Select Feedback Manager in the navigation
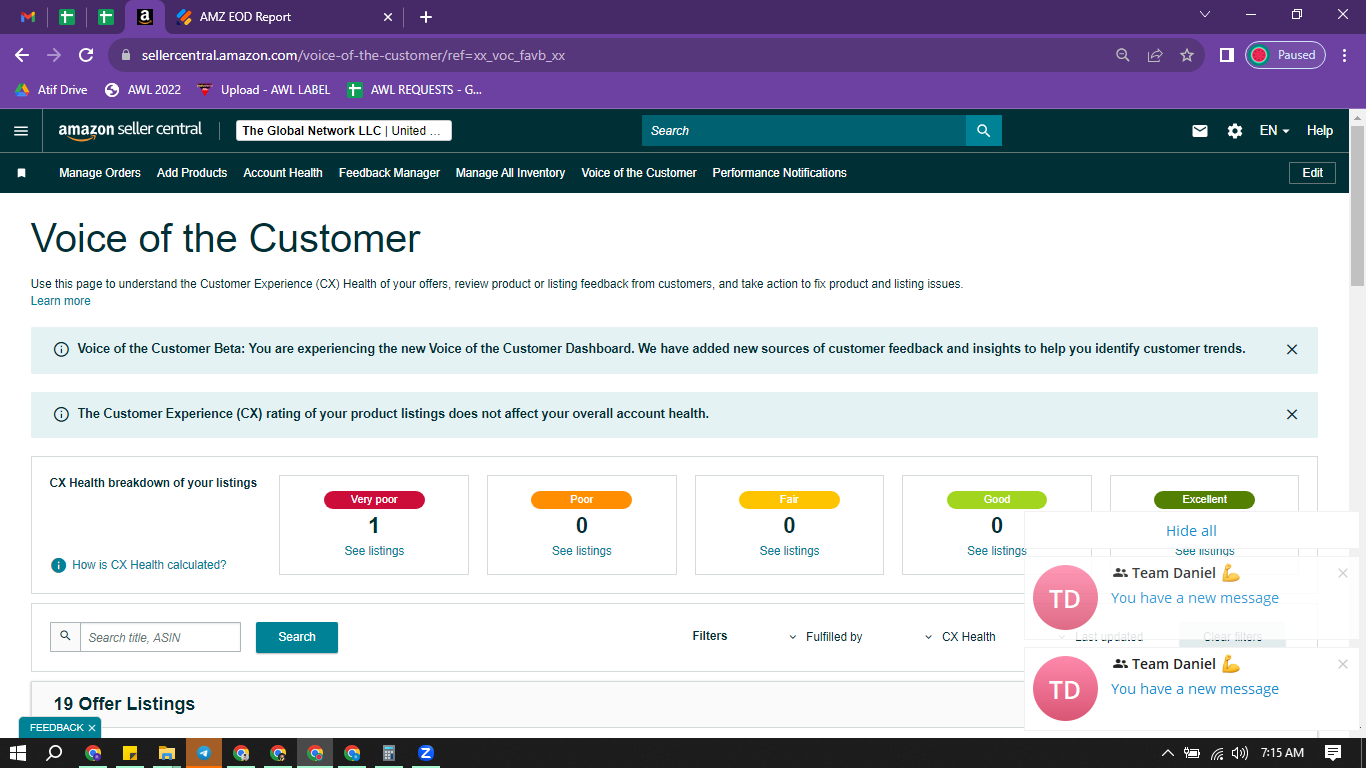Viewport: 1366px width, 768px height. [x=389, y=173]
